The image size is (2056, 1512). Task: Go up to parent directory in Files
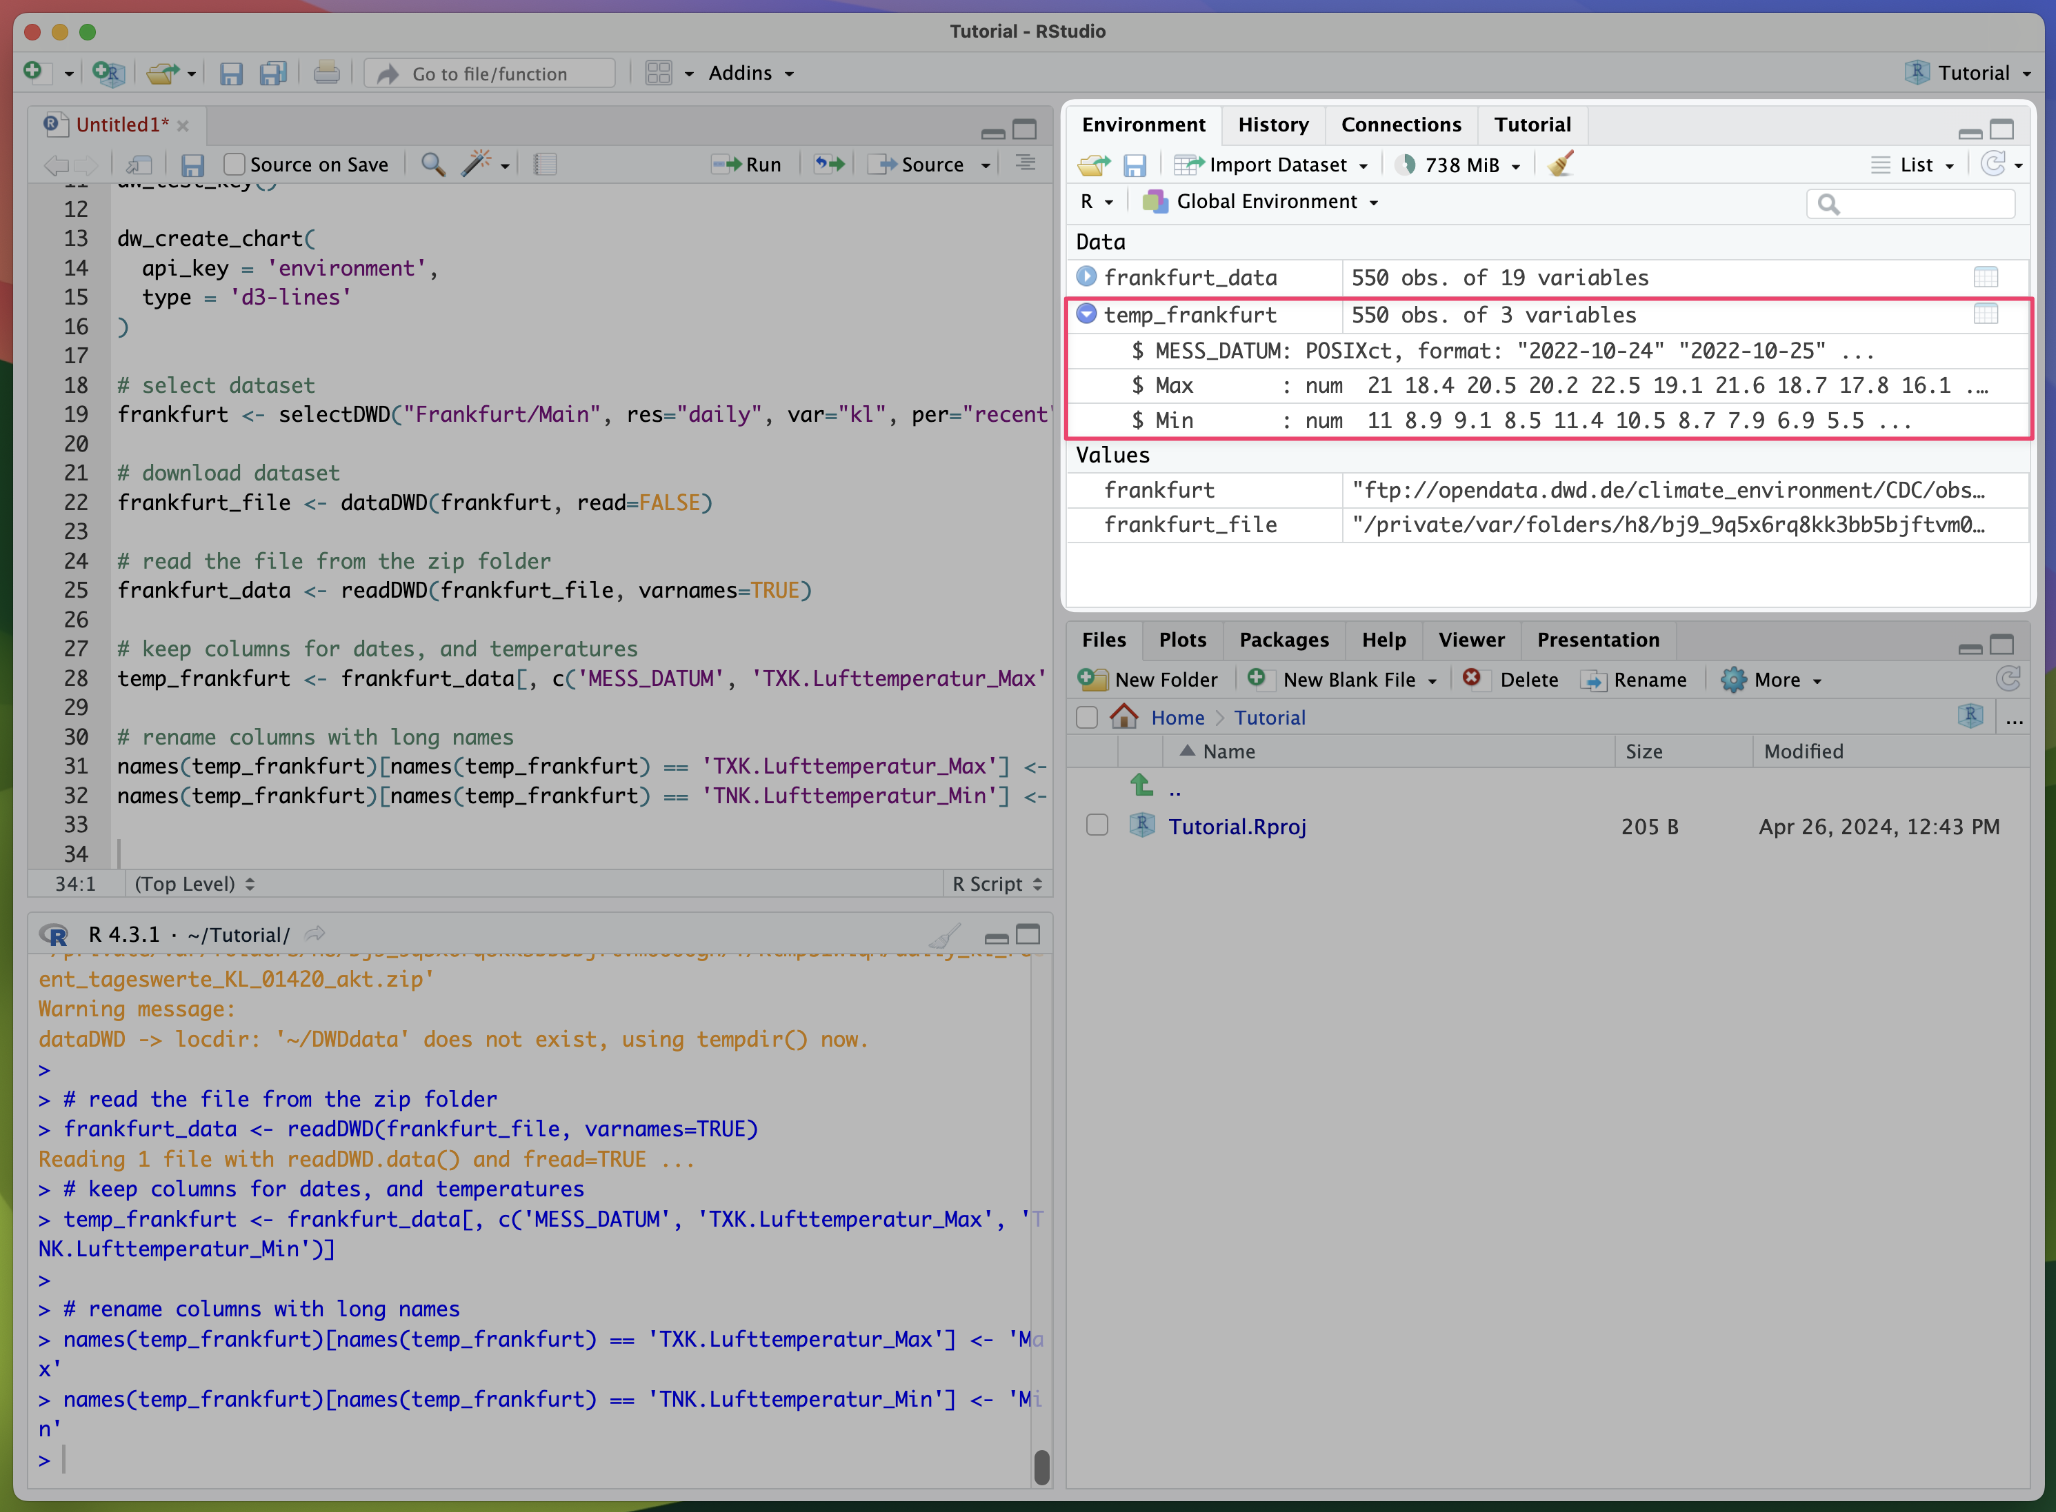coord(1141,786)
